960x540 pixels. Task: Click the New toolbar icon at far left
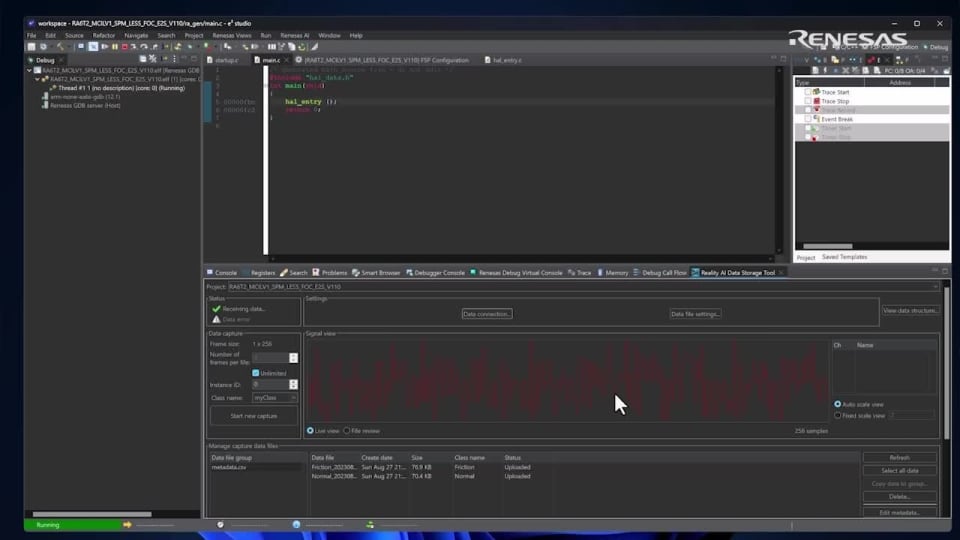pos(31,47)
